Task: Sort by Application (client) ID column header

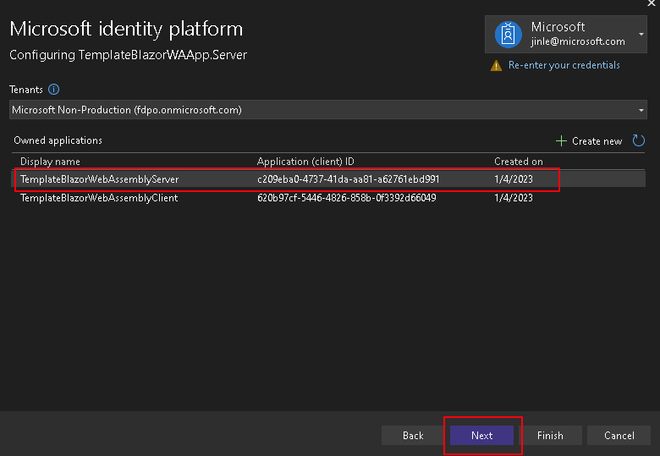Action: tap(306, 162)
